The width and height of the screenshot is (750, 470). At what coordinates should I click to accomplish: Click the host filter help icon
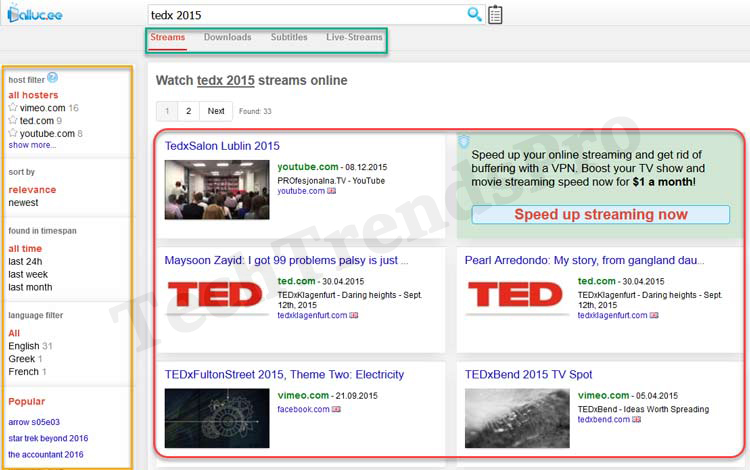pos(53,77)
